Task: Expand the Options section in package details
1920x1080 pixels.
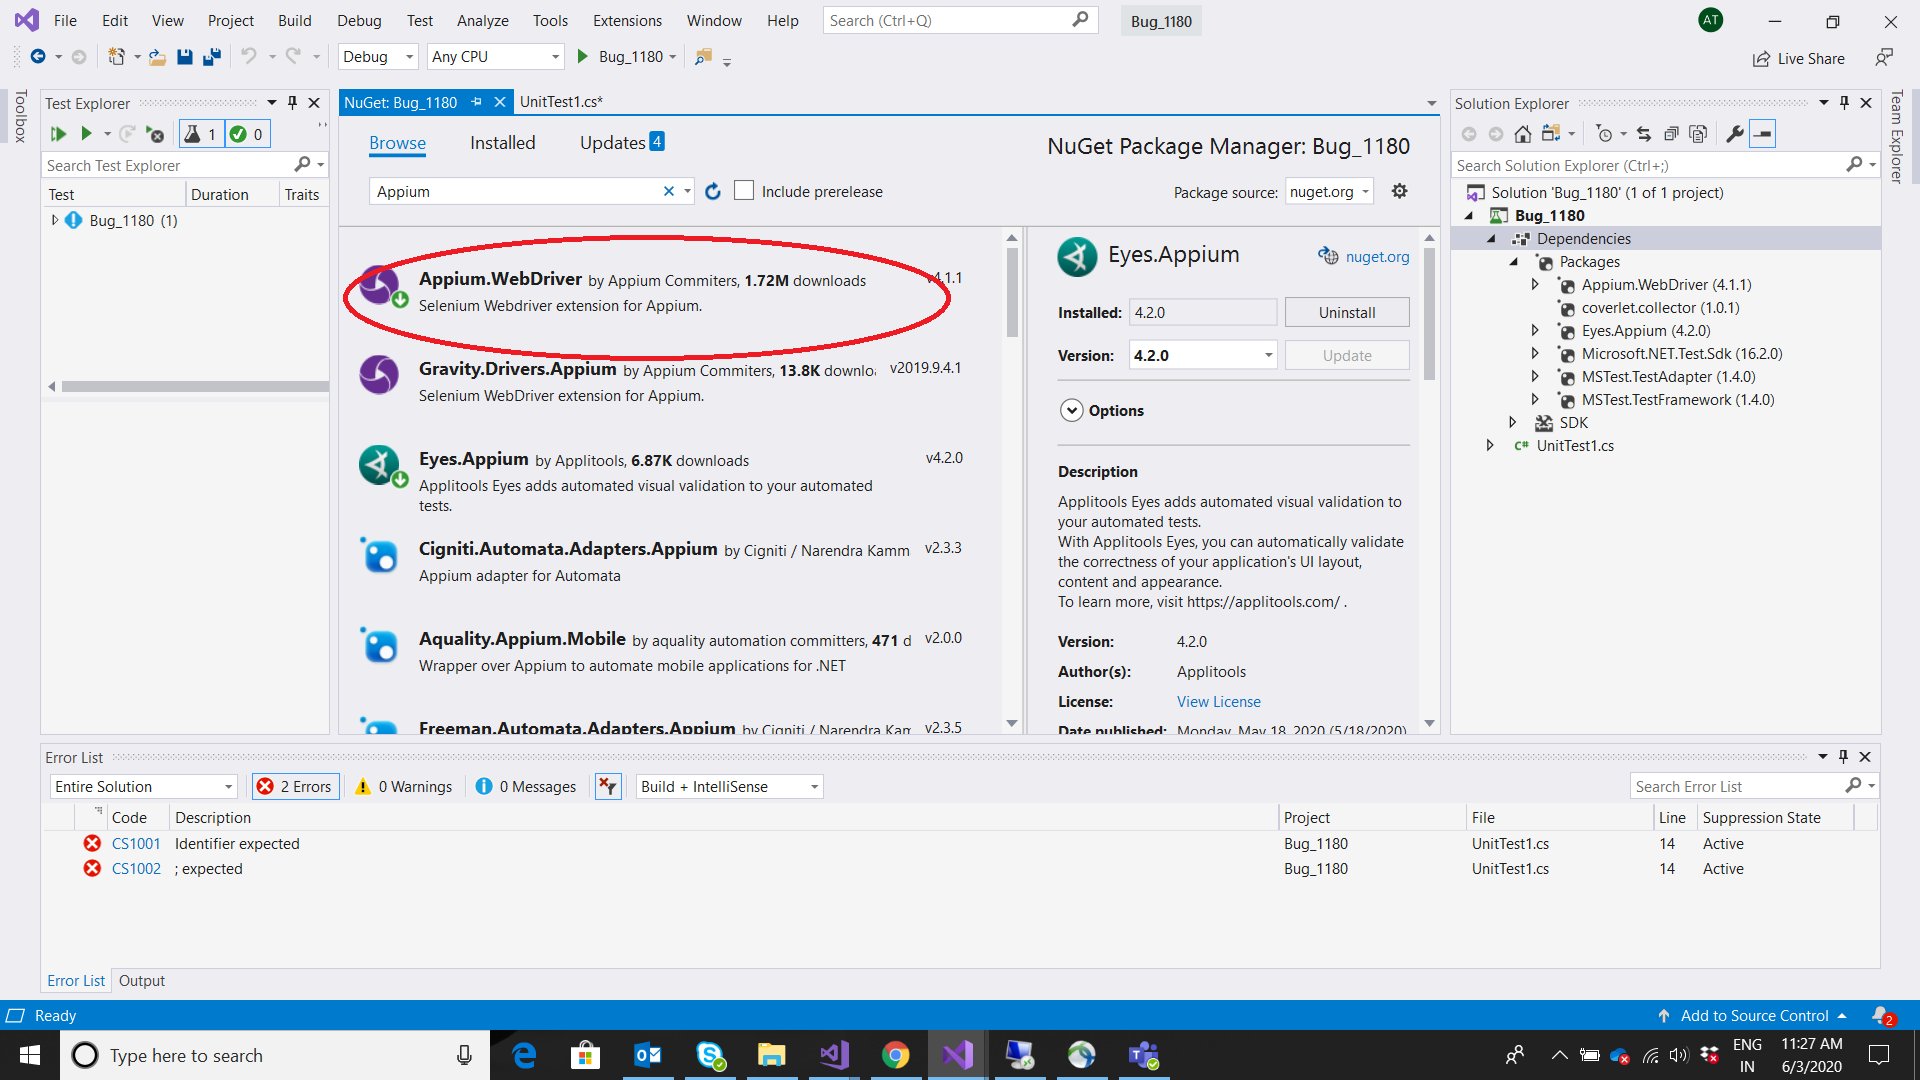Action: 1072,410
